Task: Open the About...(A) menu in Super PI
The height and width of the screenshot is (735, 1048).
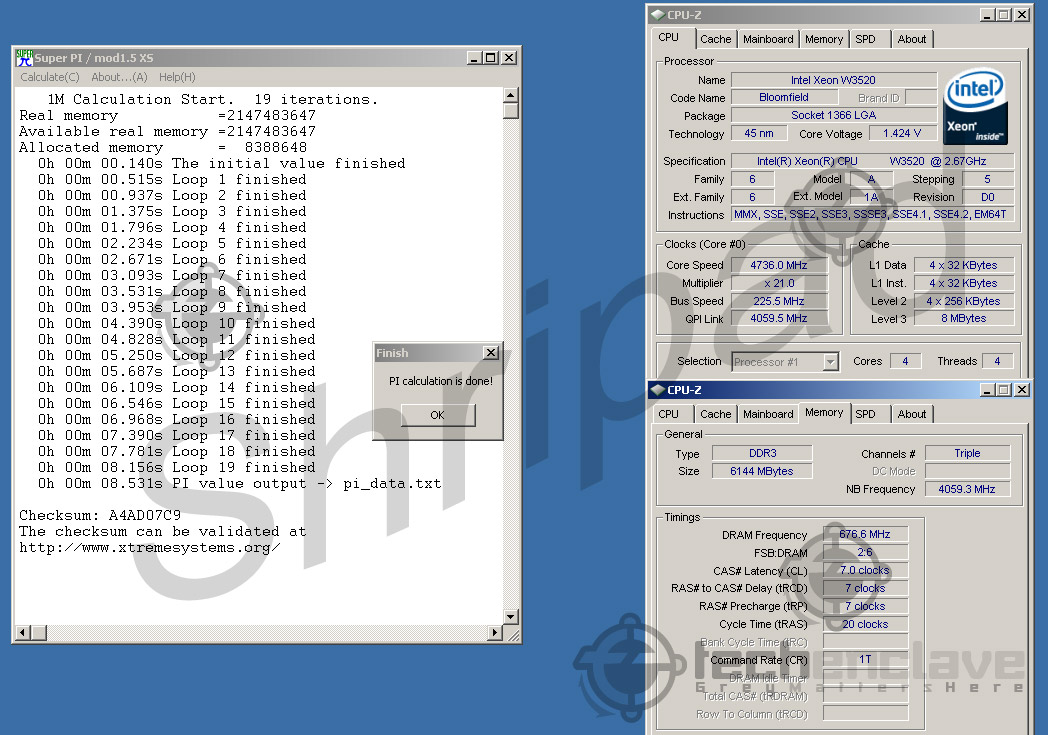Action: coord(119,77)
